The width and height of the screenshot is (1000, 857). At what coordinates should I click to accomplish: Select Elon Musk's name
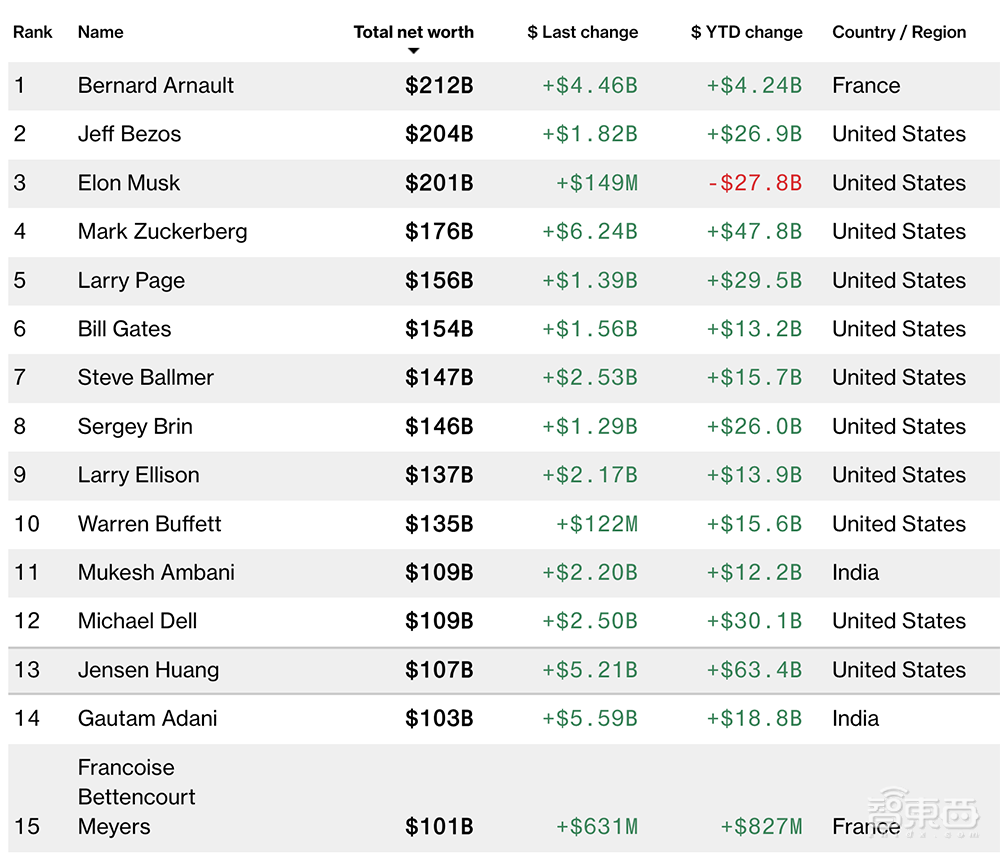(129, 183)
